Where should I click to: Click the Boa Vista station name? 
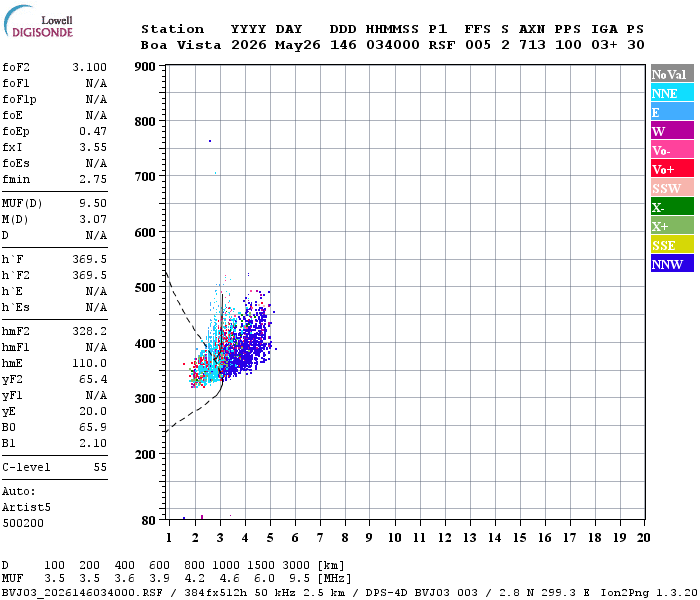181,45
